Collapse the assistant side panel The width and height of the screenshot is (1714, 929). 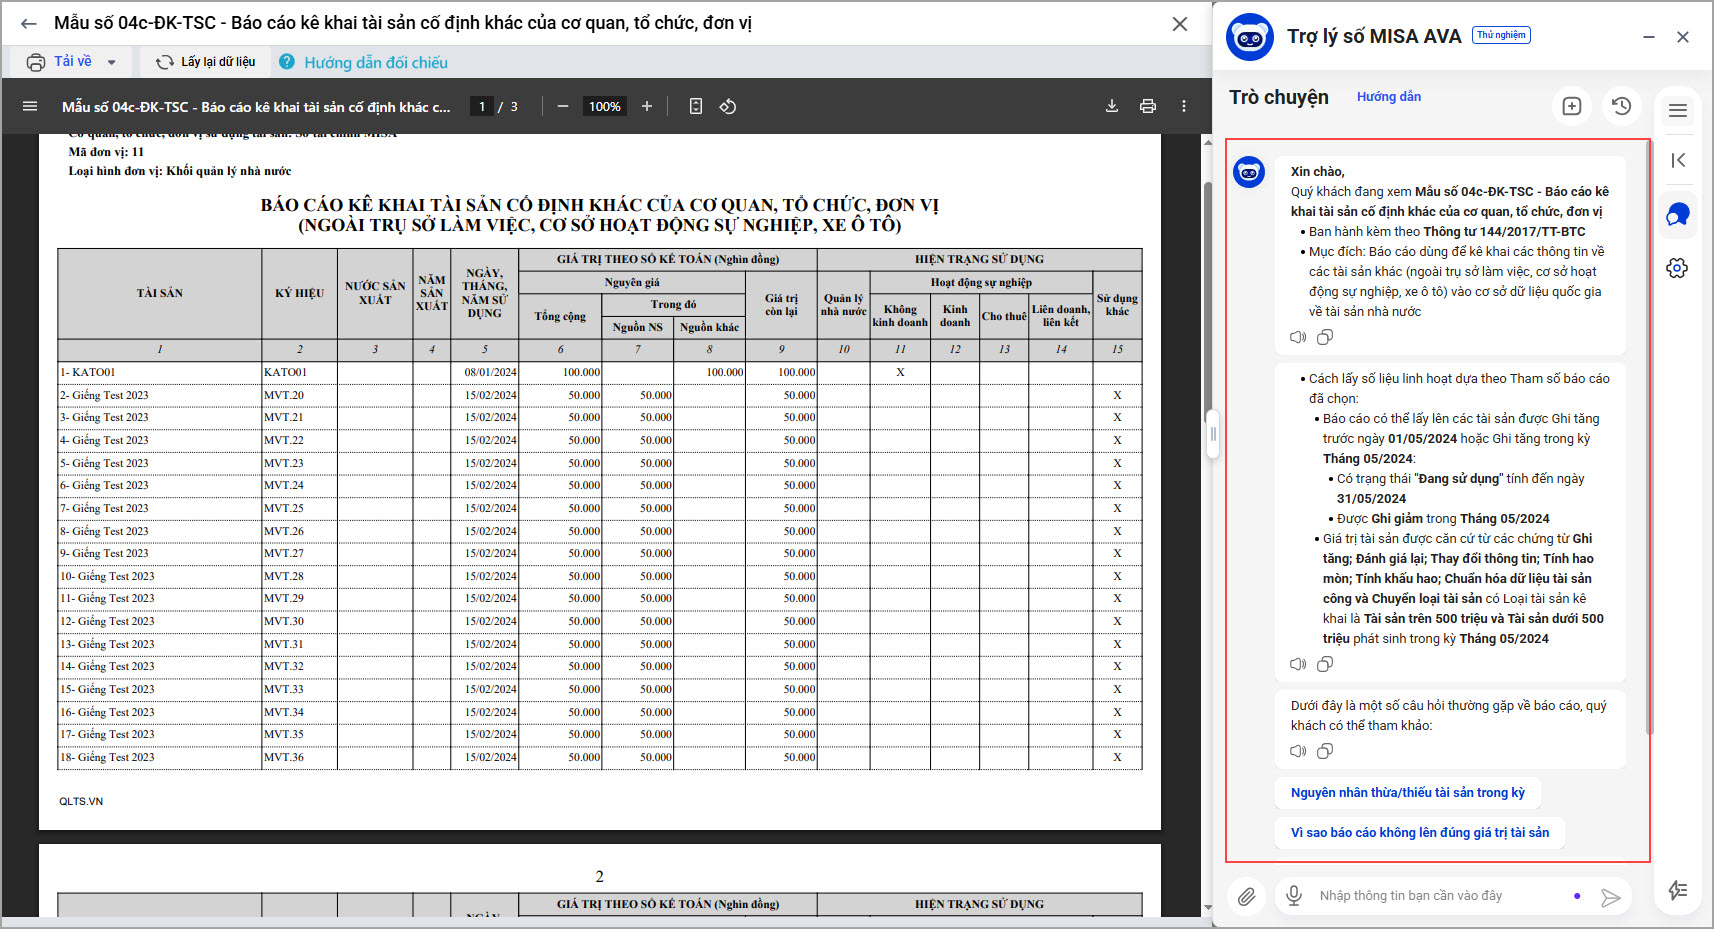coord(1678,160)
